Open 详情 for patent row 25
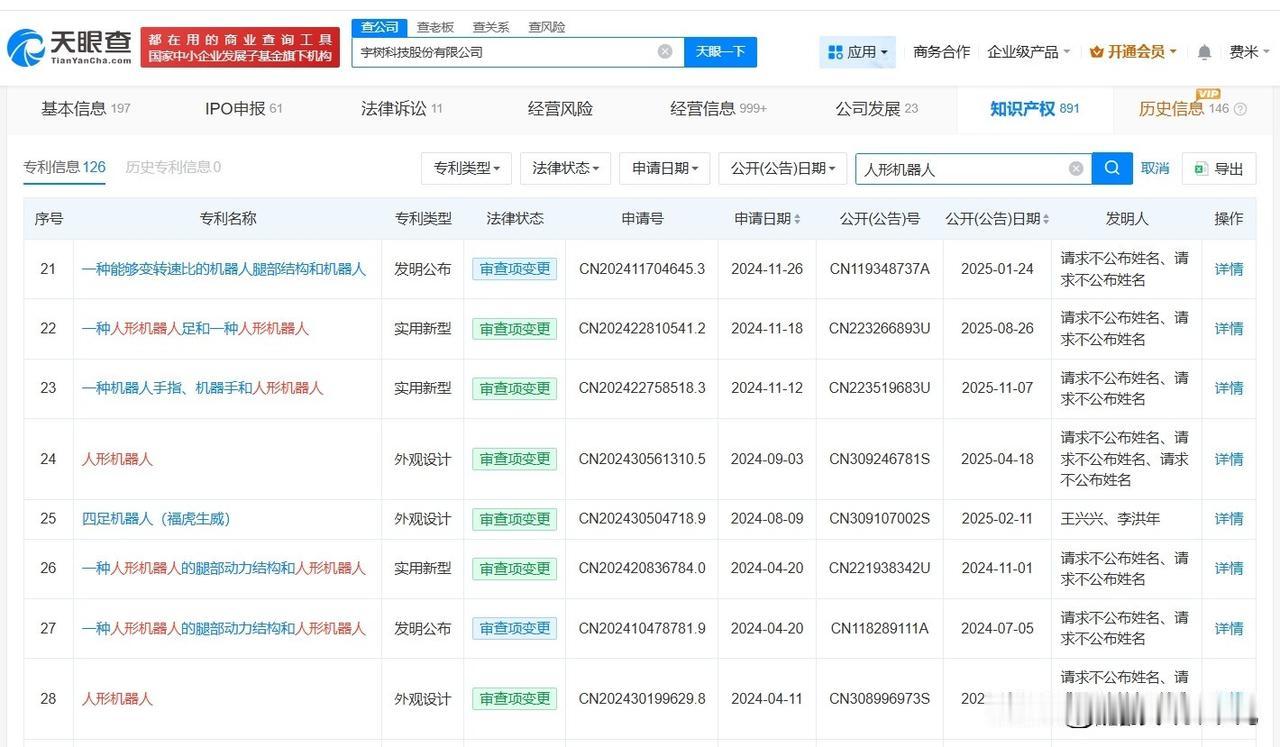This screenshot has height=747, width=1280. click(x=1229, y=519)
